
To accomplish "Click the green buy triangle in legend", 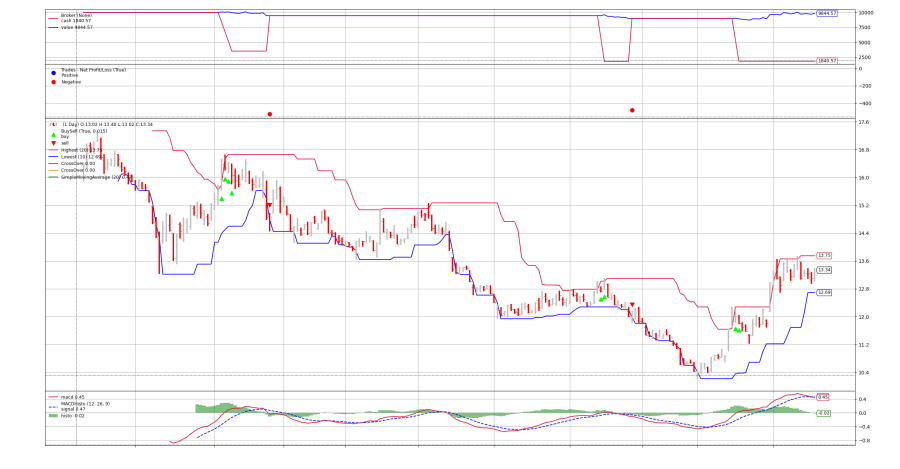I will 53,135.
